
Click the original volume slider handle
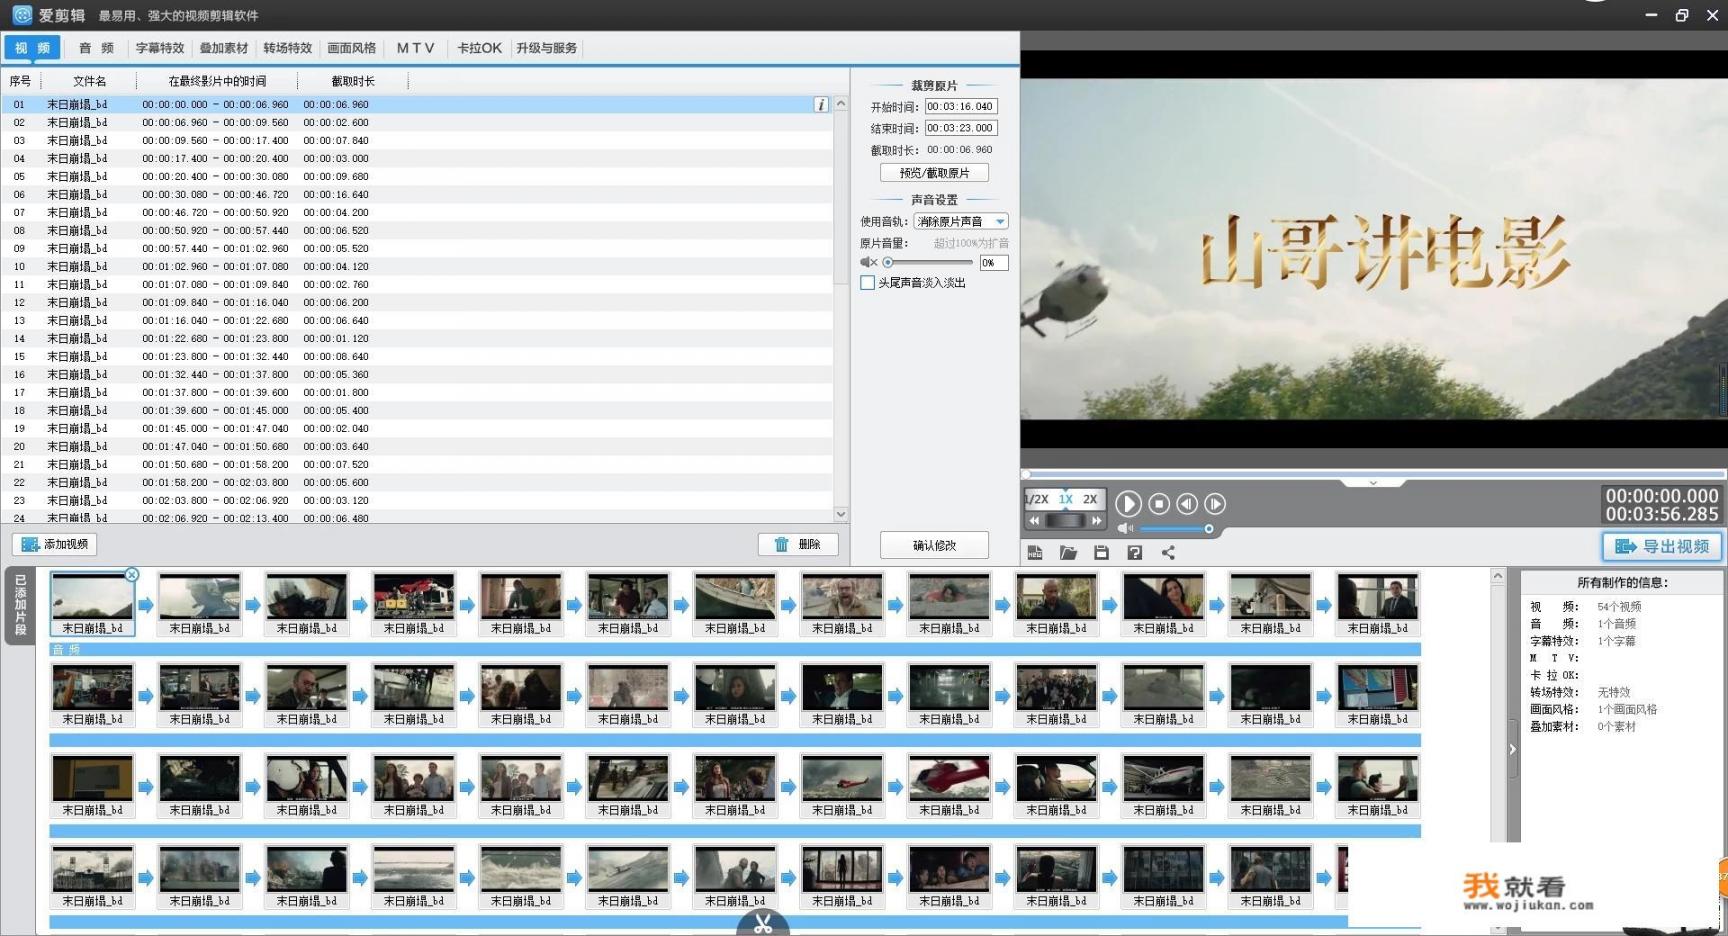[x=888, y=262]
